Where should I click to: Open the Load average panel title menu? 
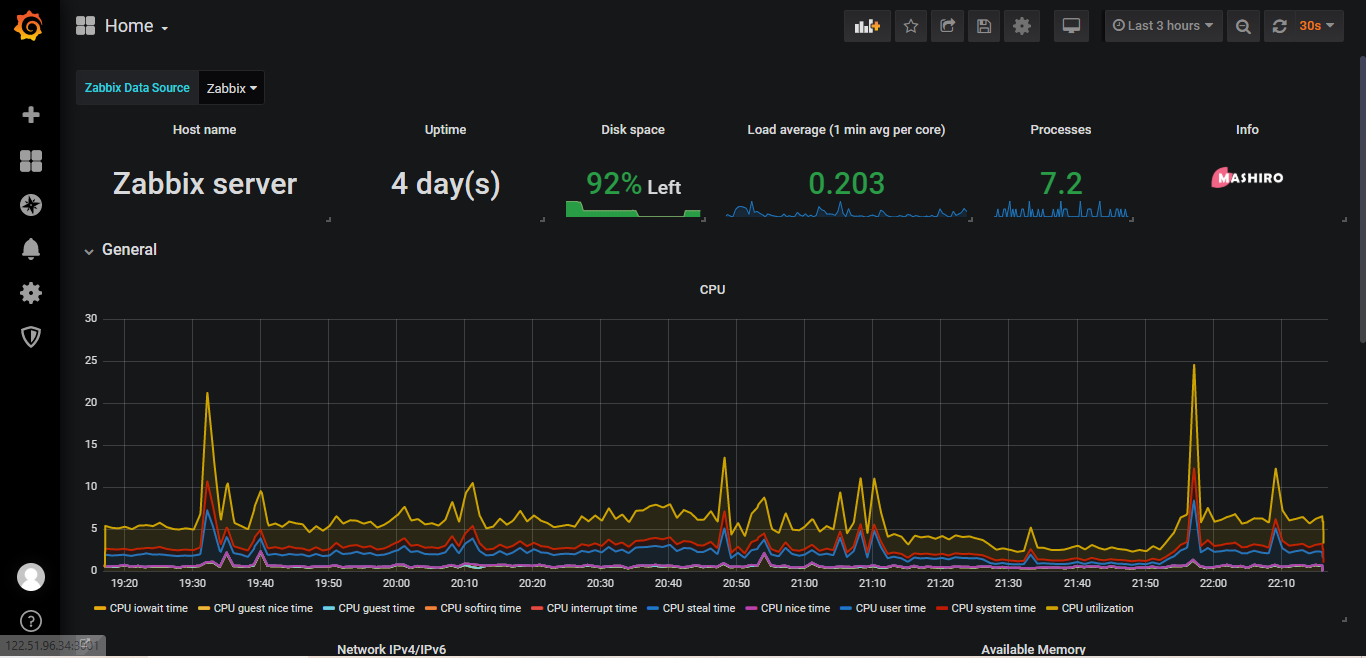tap(846, 130)
